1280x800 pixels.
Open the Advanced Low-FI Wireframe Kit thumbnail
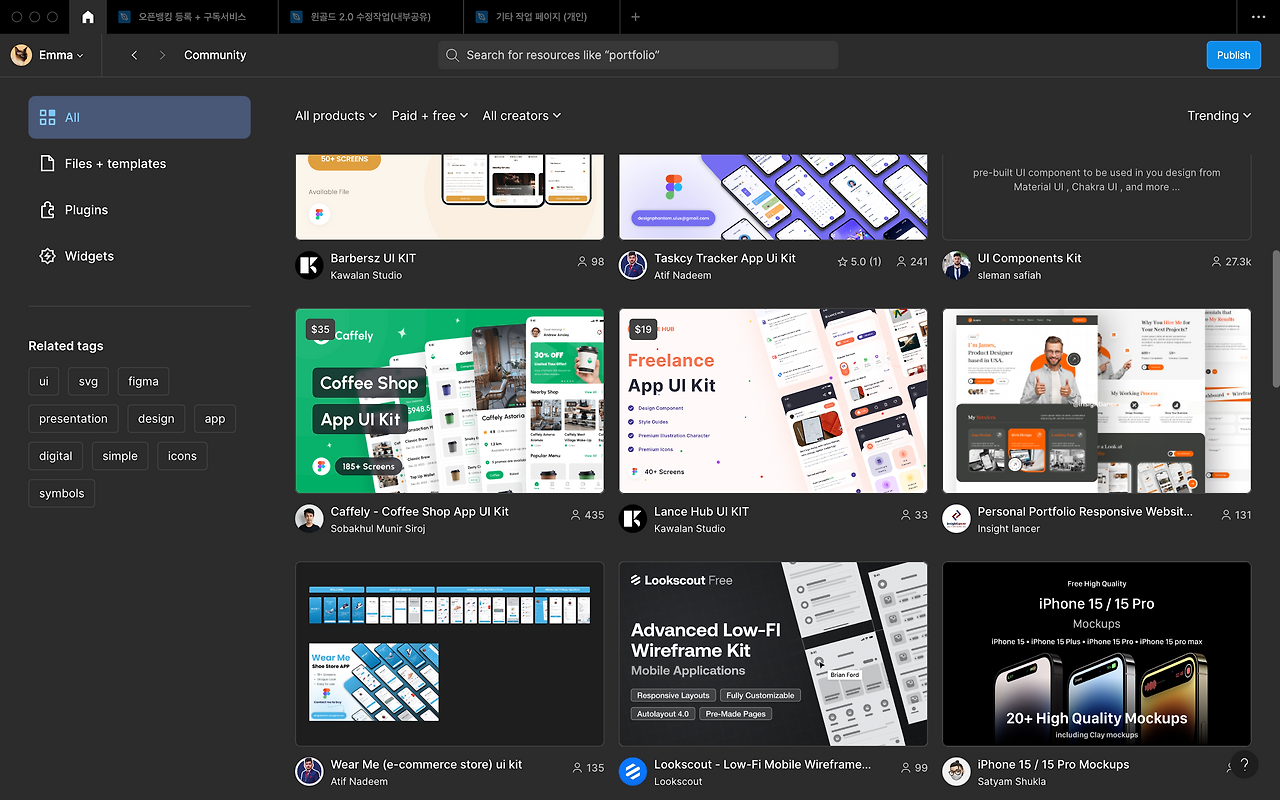tap(773, 654)
